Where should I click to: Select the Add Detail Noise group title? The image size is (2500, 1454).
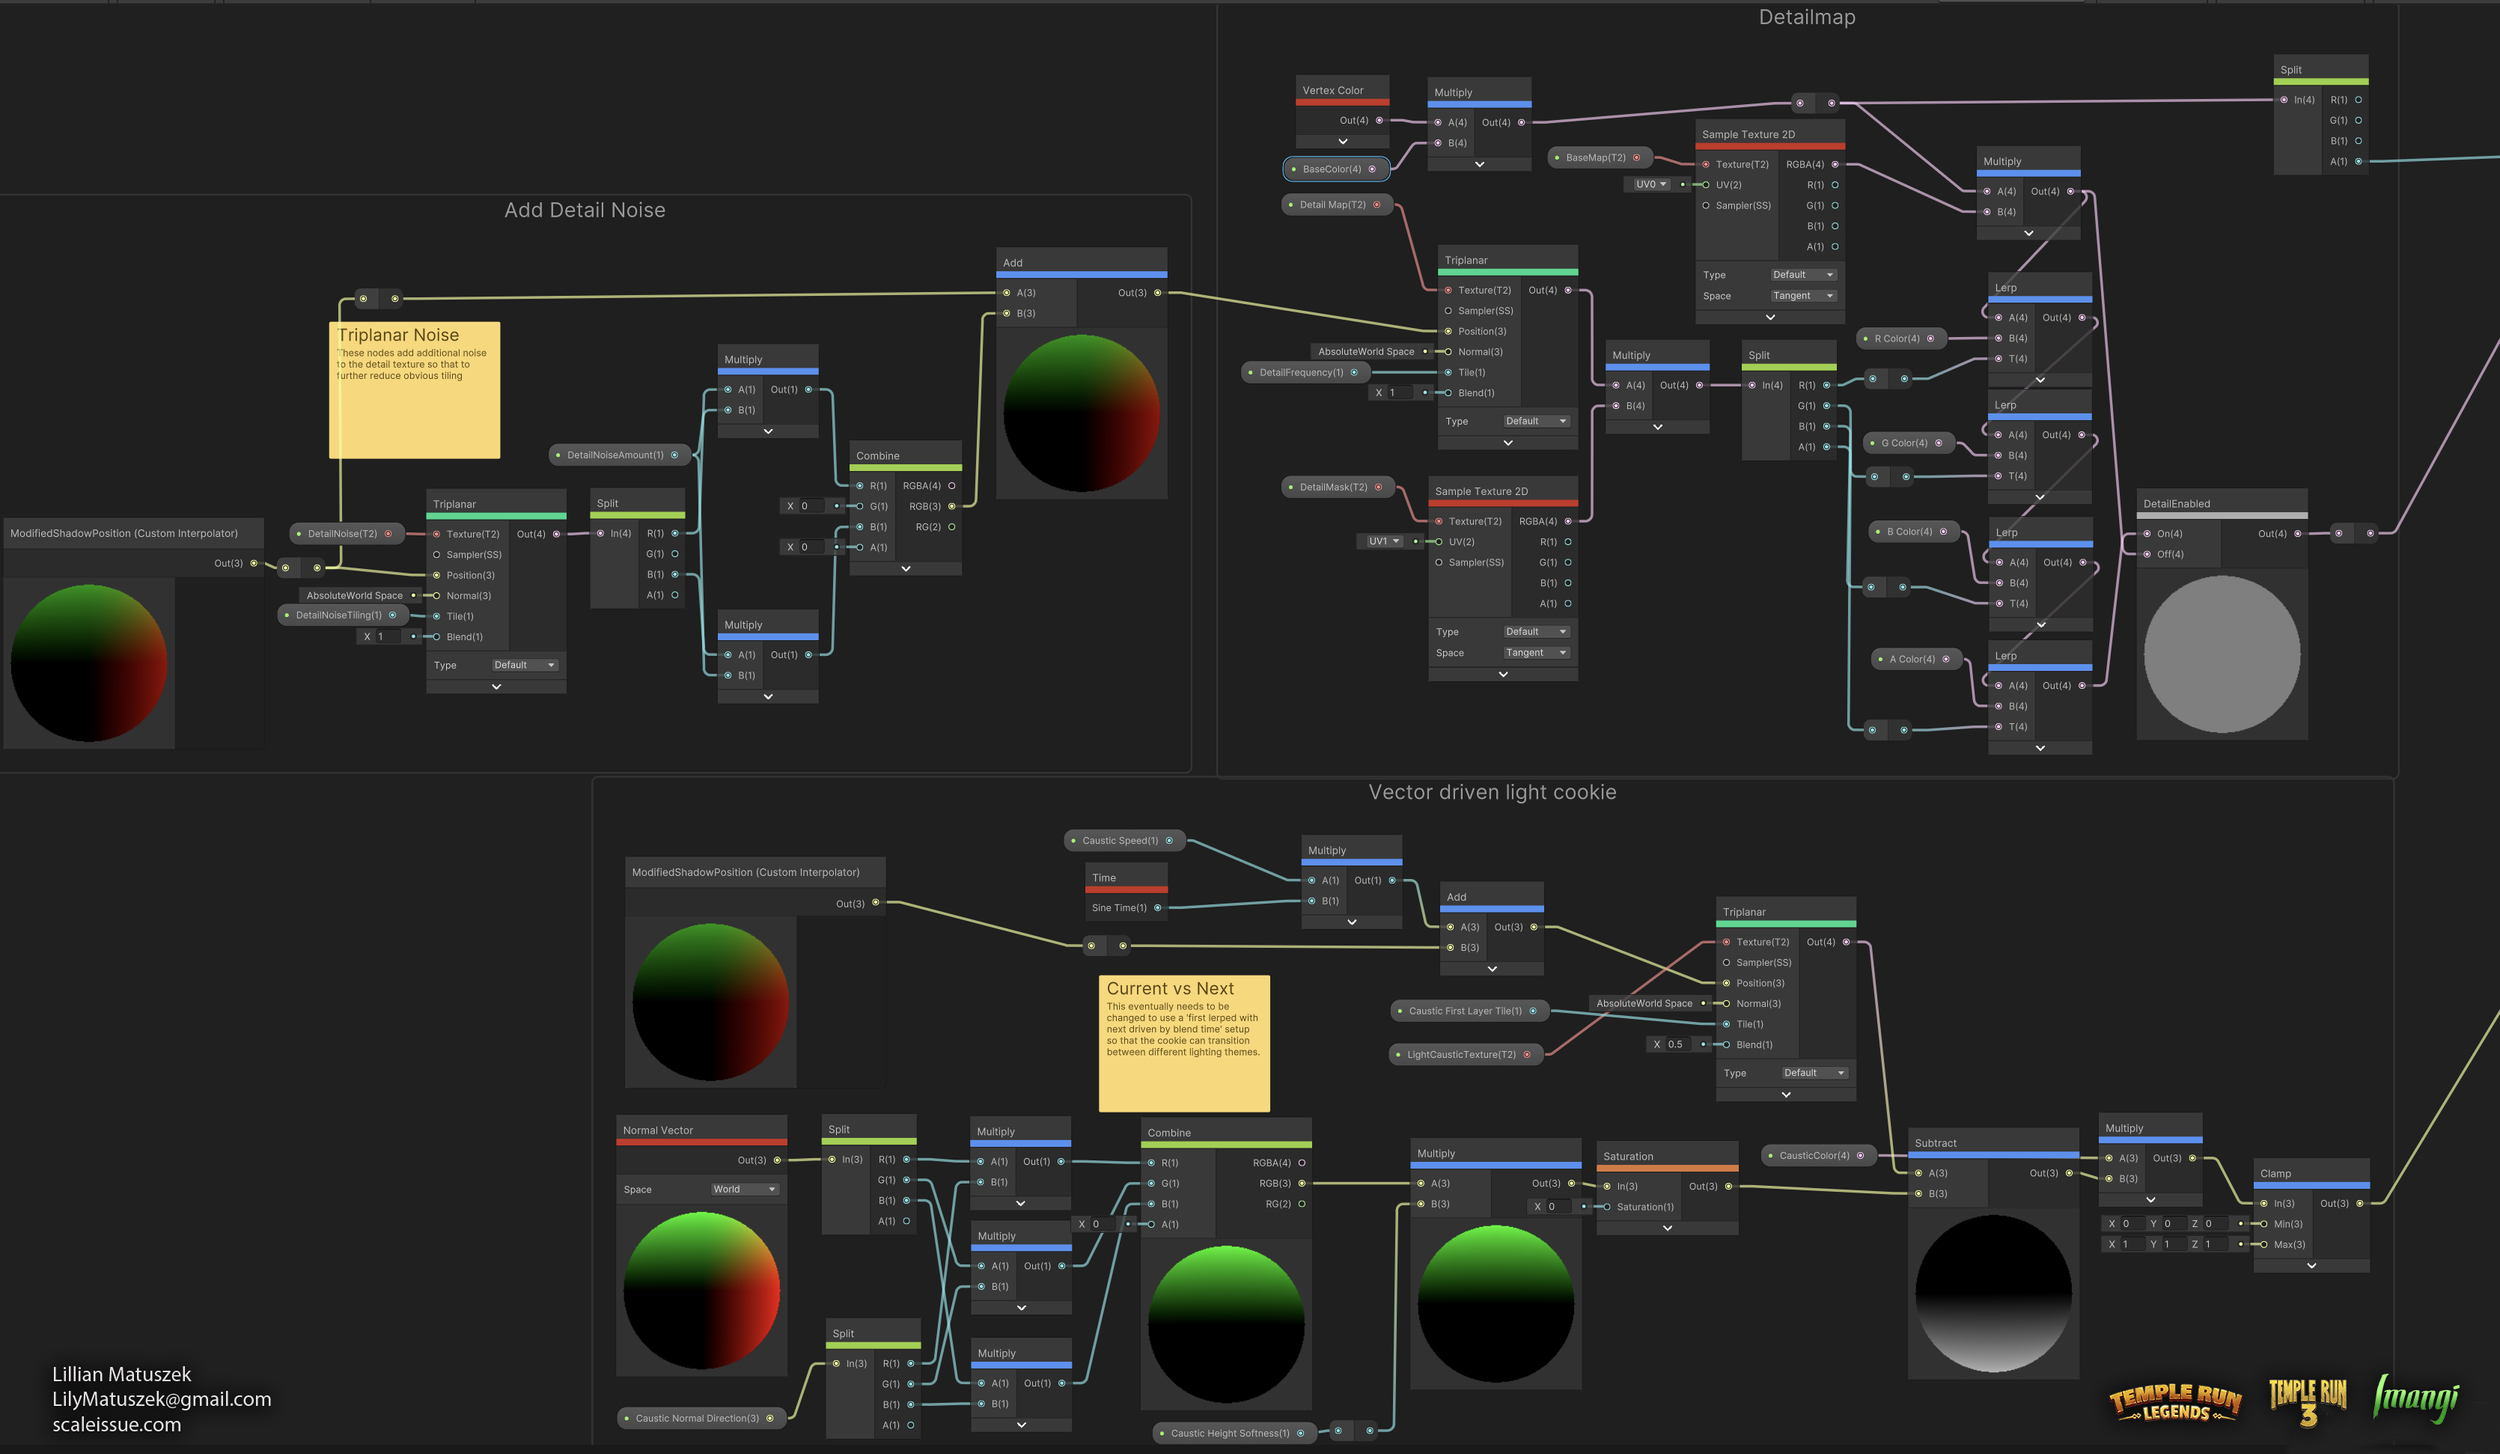point(585,211)
